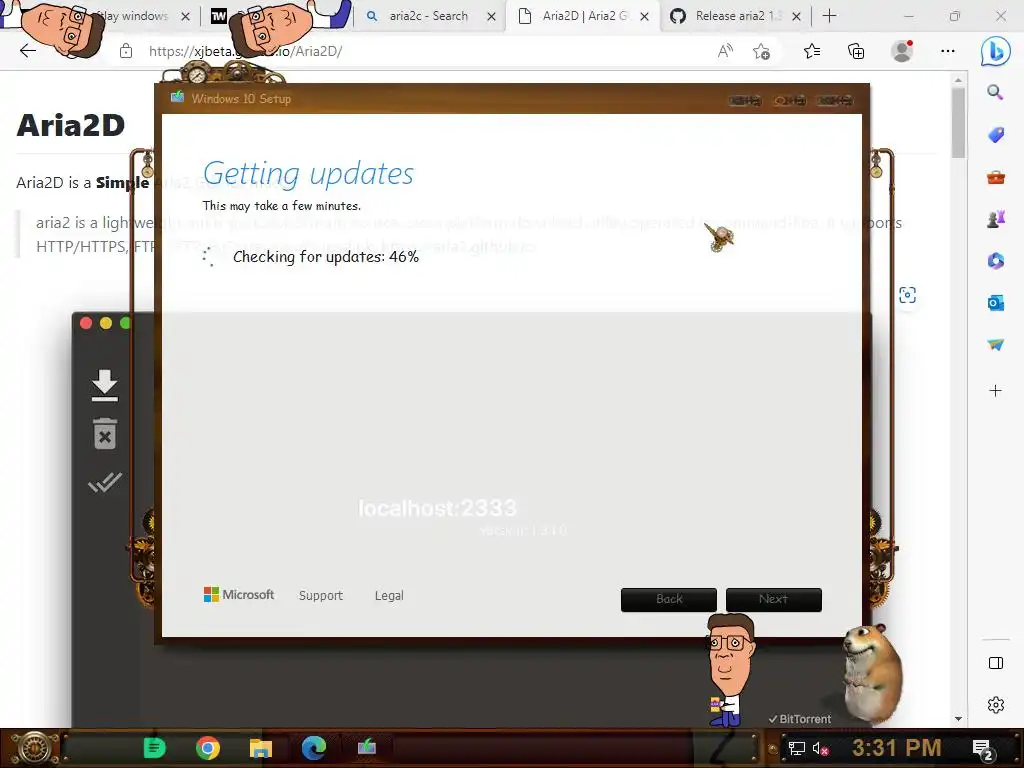Add a sidebar app with plus icon
The height and width of the screenshot is (768, 1024).
[x=995, y=391]
